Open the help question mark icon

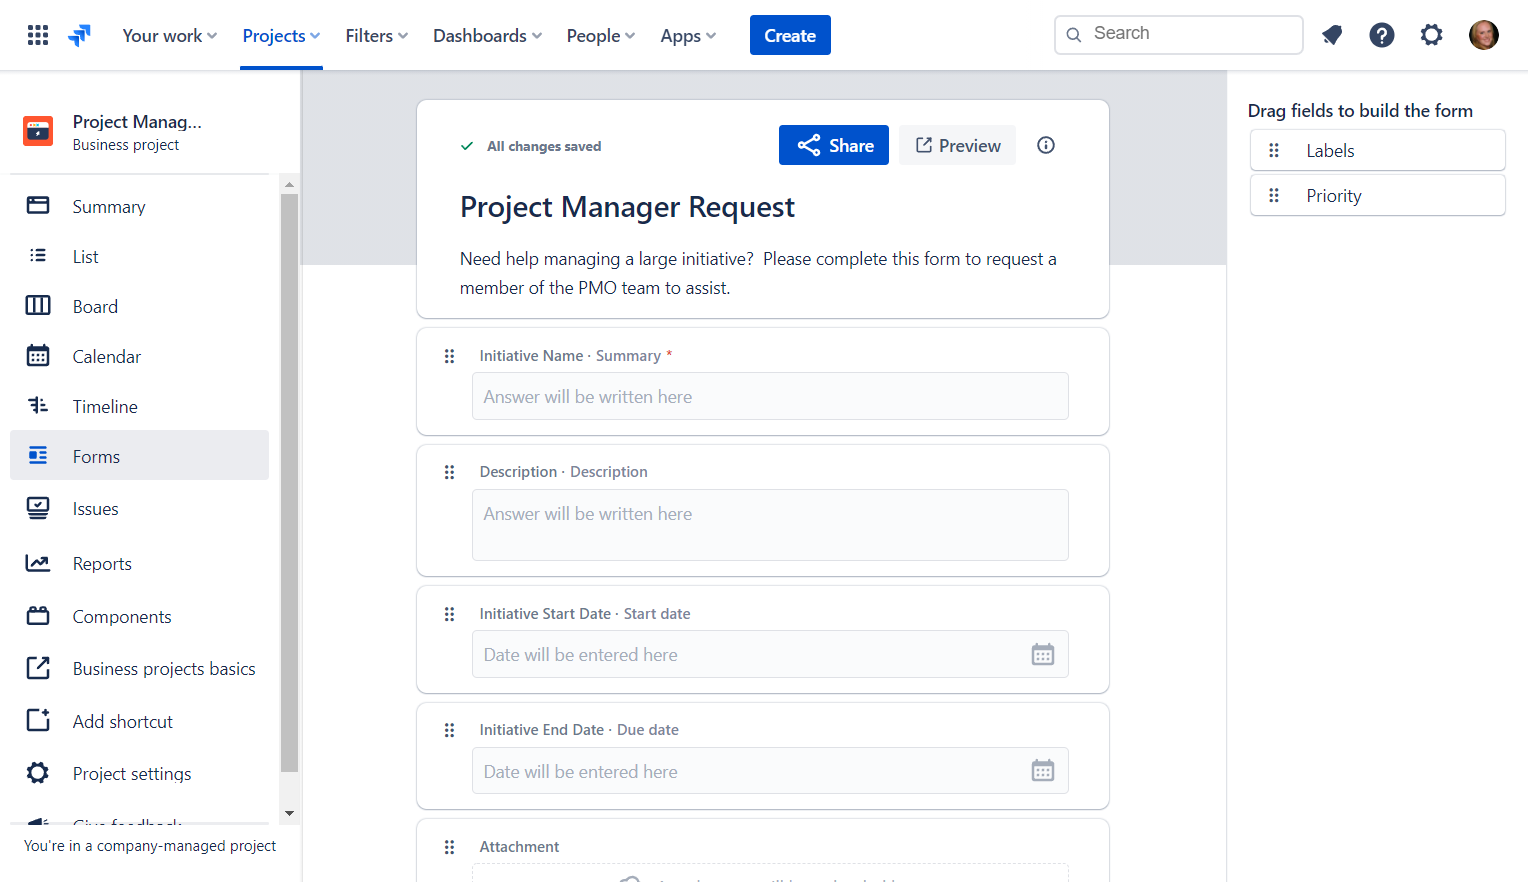(x=1381, y=36)
